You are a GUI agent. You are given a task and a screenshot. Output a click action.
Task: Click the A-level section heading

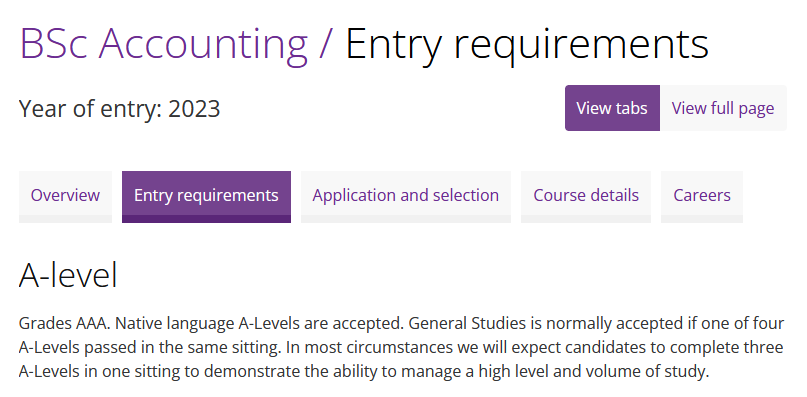tap(68, 274)
